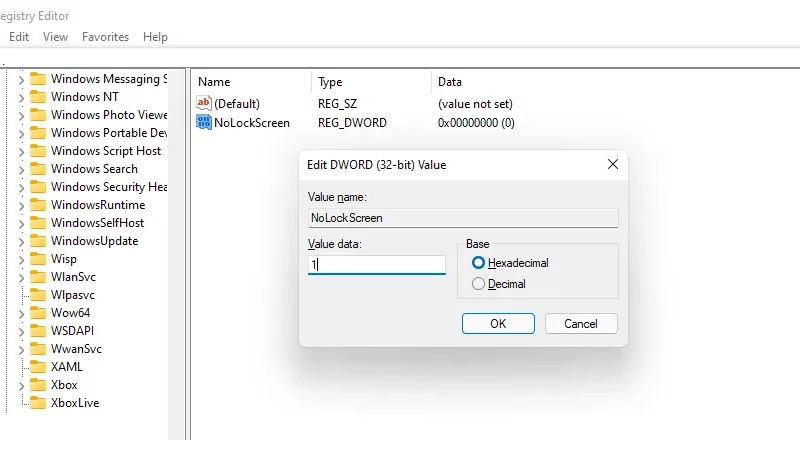This screenshot has width=800, height=456.
Task: Click the XAML folder icon
Action: 38,367
